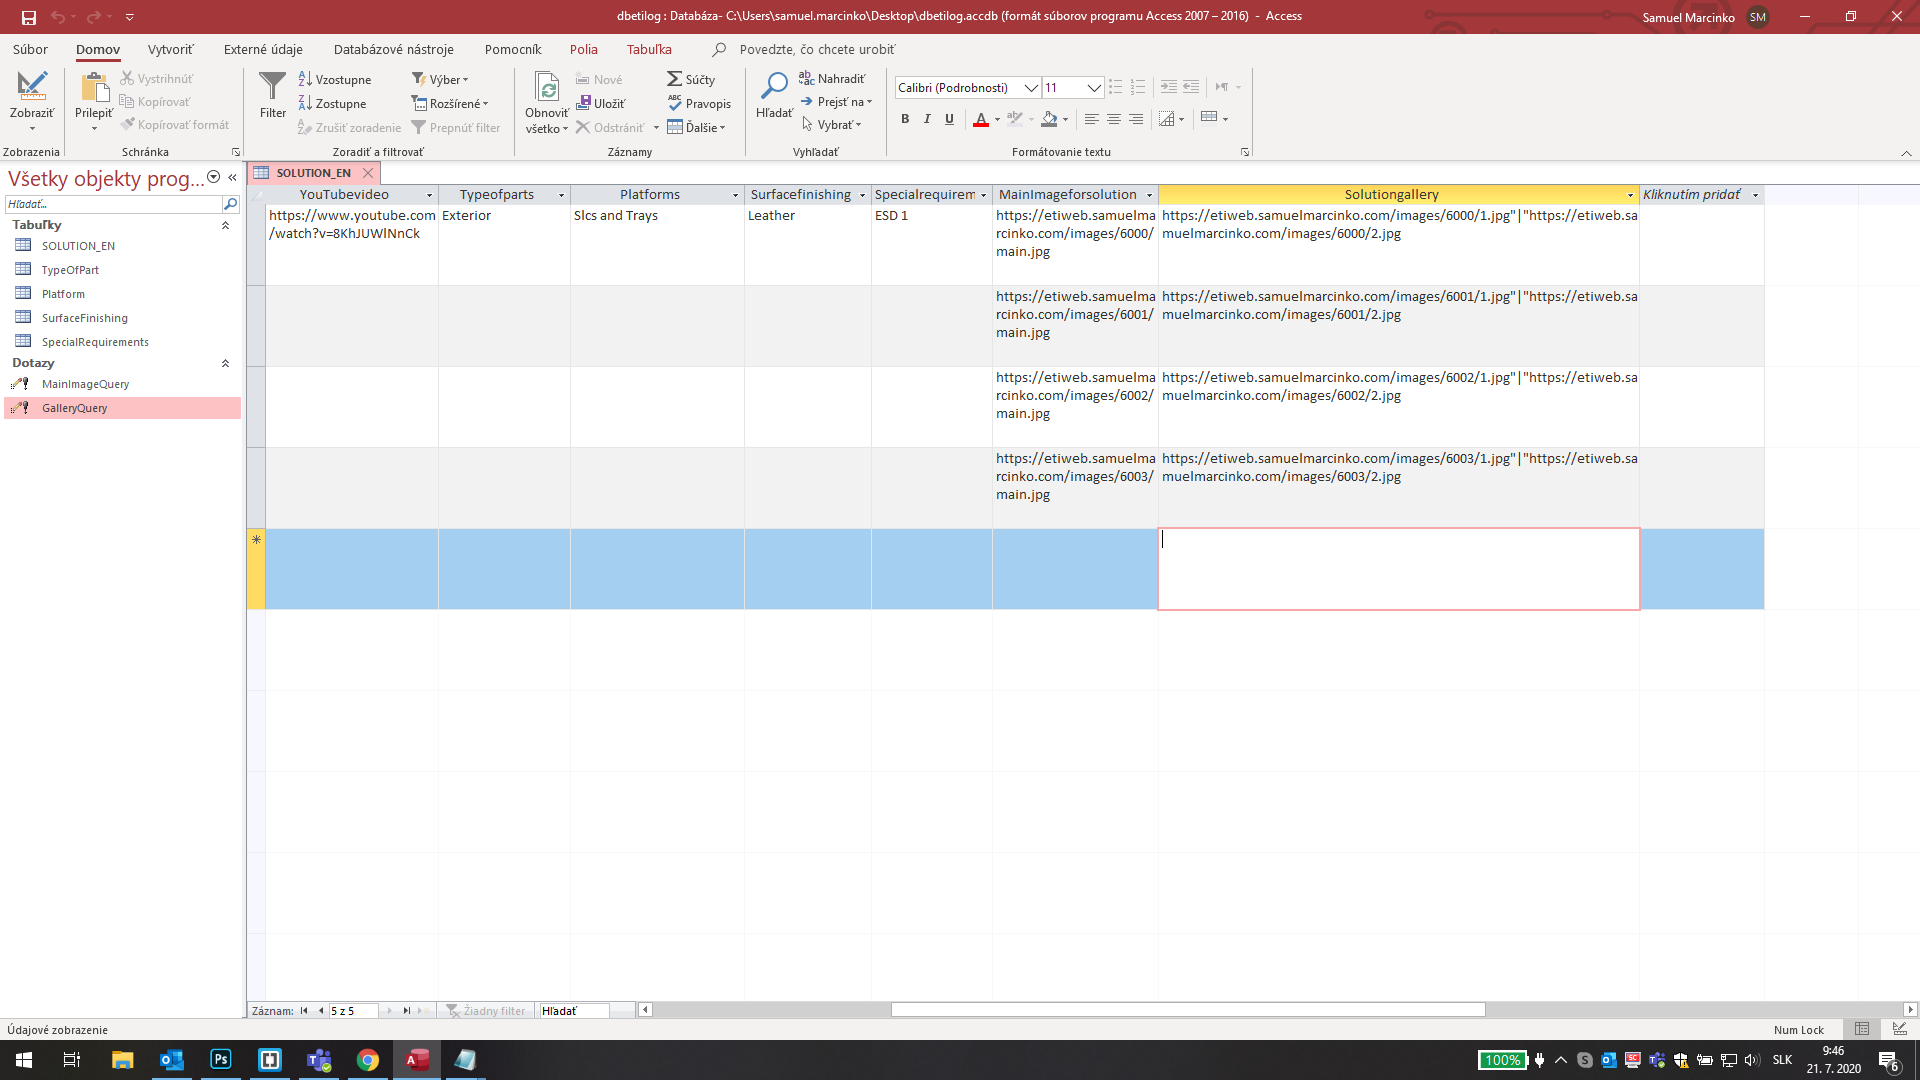
Task: Toggle Bold text formatting
Action: click(x=905, y=118)
